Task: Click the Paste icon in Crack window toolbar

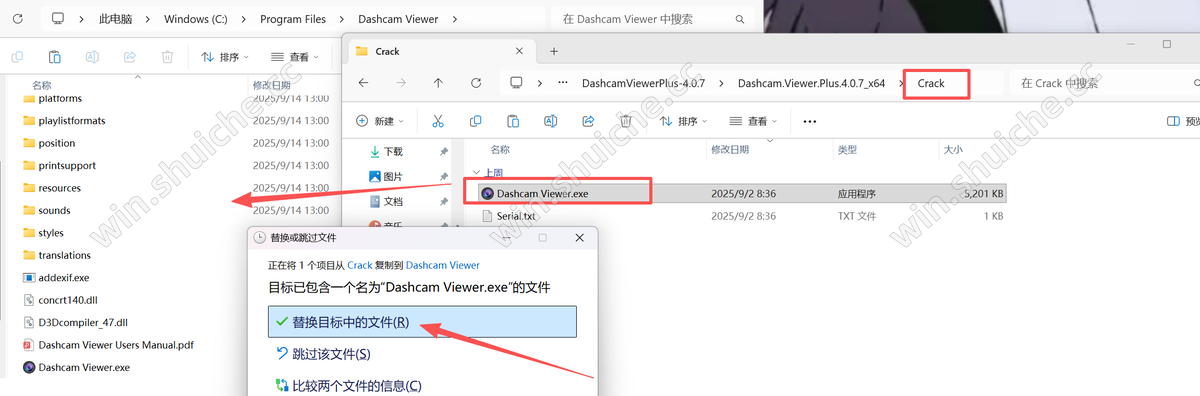Action: click(x=513, y=121)
